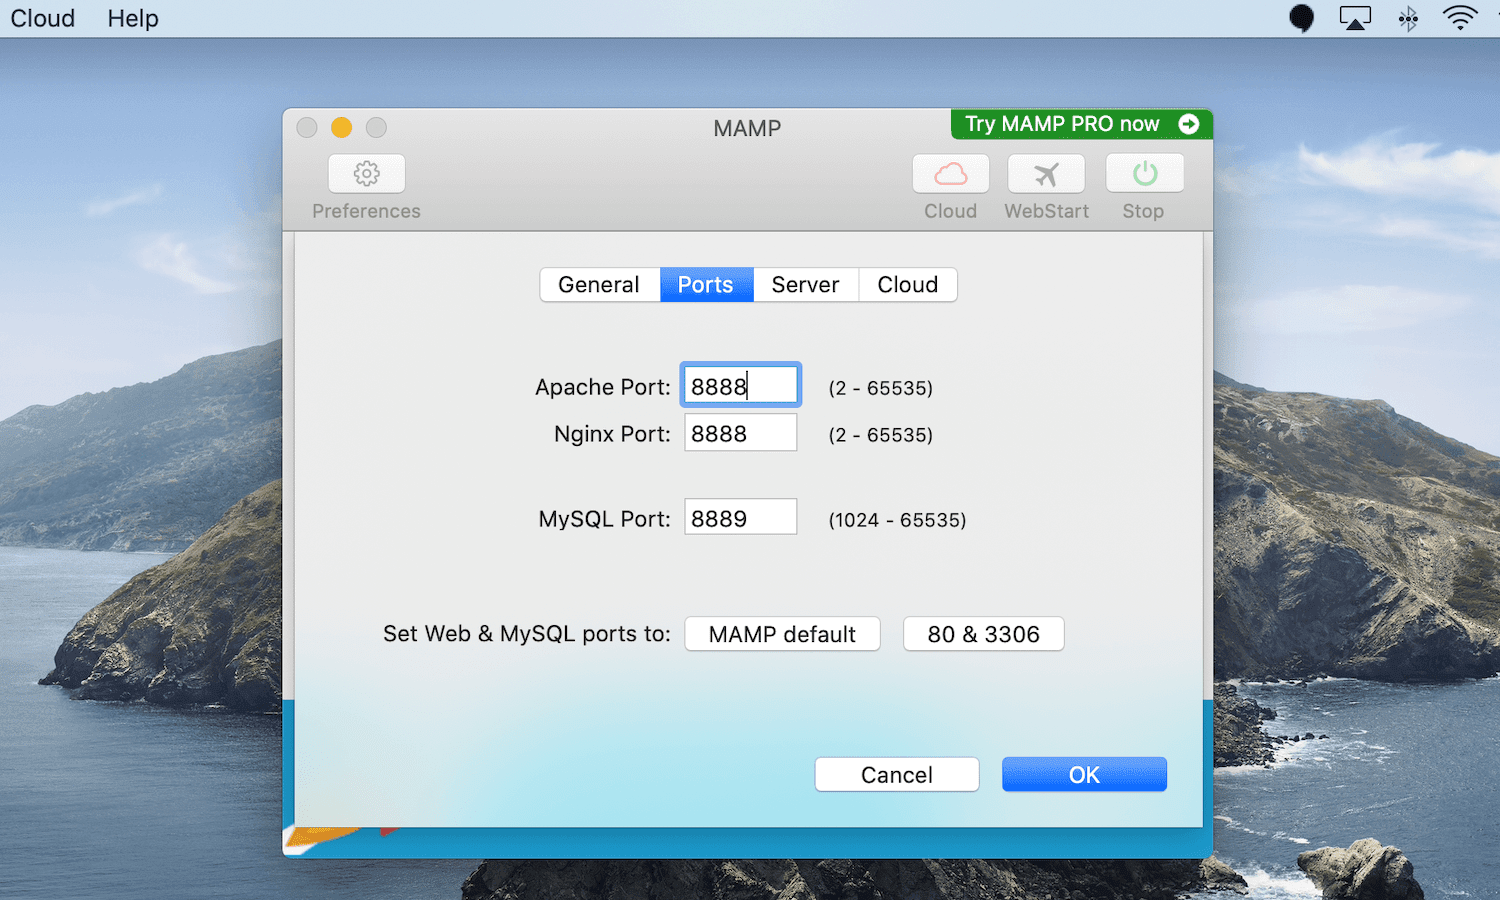The image size is (1500, 900).
Task: Open the Cloud menu in menu bar
Action: 43,18
